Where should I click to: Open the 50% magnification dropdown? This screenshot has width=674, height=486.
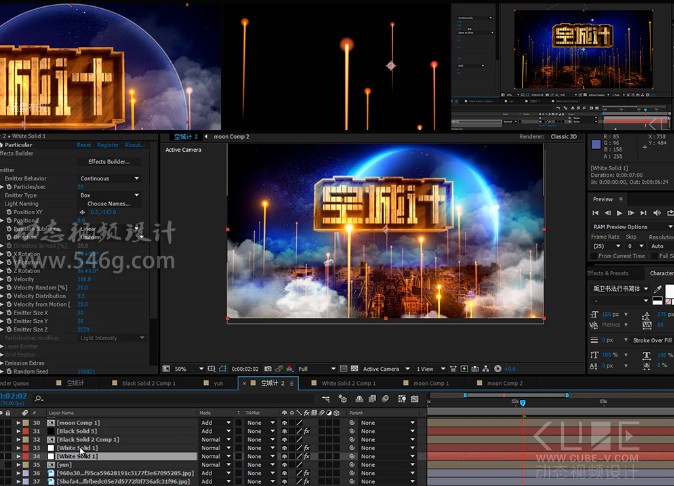[189, 369]
